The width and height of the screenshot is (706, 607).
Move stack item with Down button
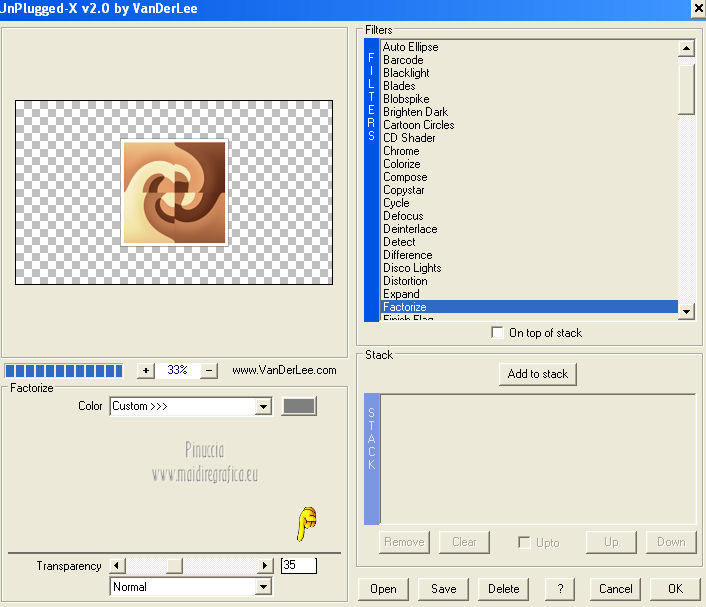[x=671, y=542]
